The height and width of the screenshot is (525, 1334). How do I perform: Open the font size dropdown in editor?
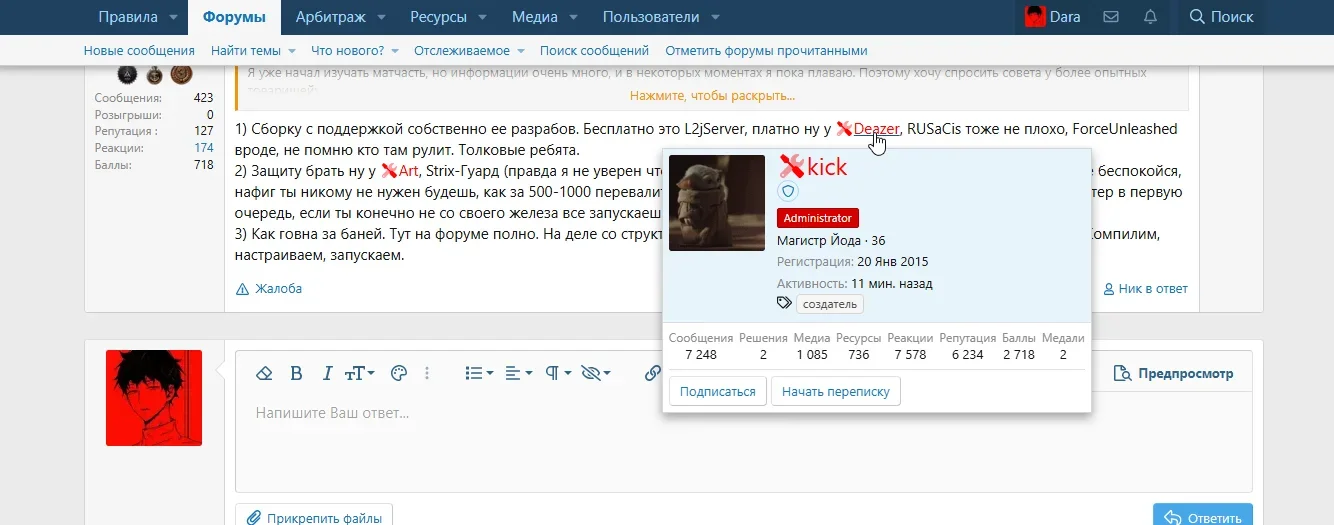360,373
